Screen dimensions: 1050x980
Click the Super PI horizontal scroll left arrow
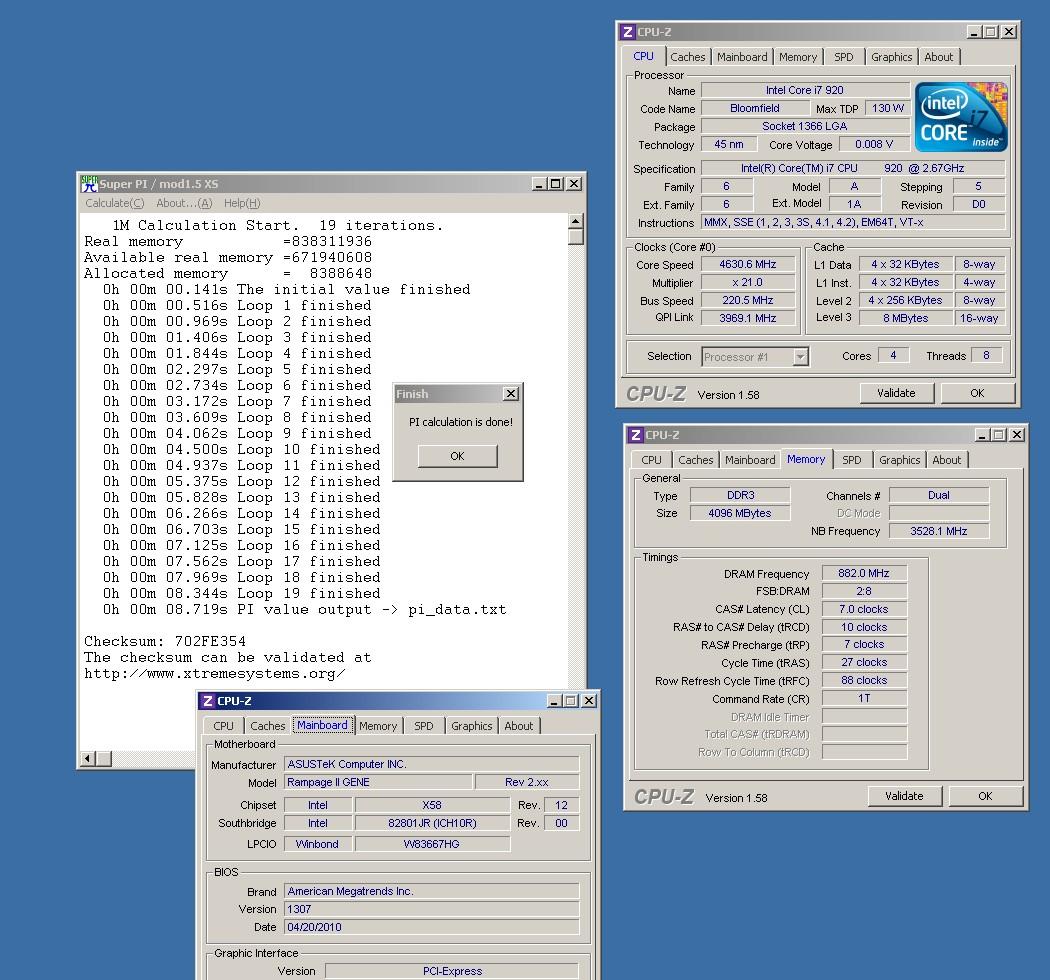click(88, 759)
